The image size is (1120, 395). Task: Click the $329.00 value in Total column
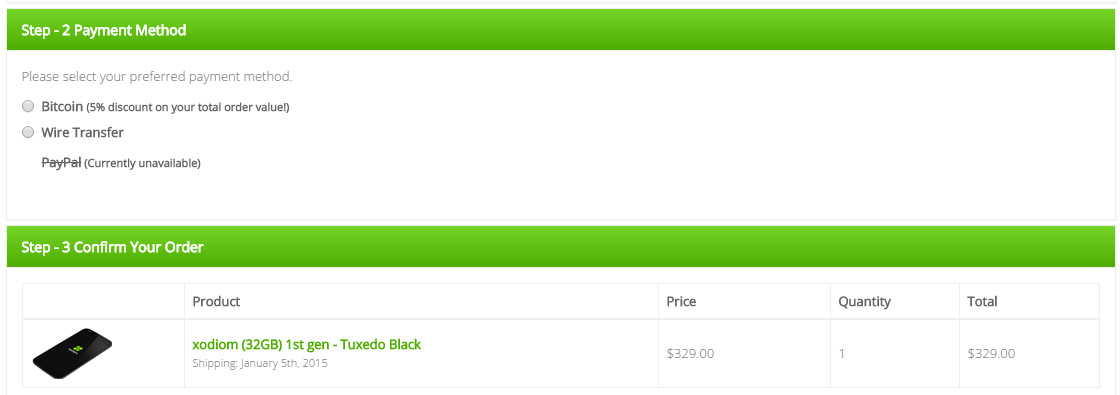coord(991,354)
